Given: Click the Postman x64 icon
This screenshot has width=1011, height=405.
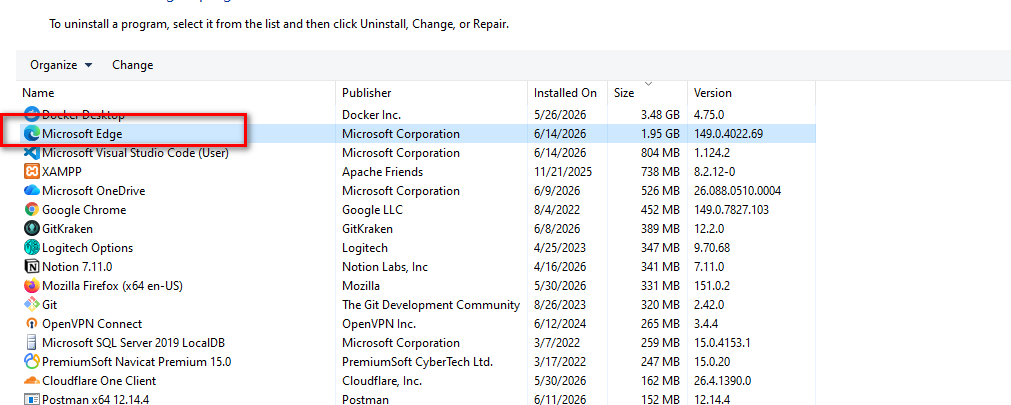Looking at the screenshot, I should [32, 399].
